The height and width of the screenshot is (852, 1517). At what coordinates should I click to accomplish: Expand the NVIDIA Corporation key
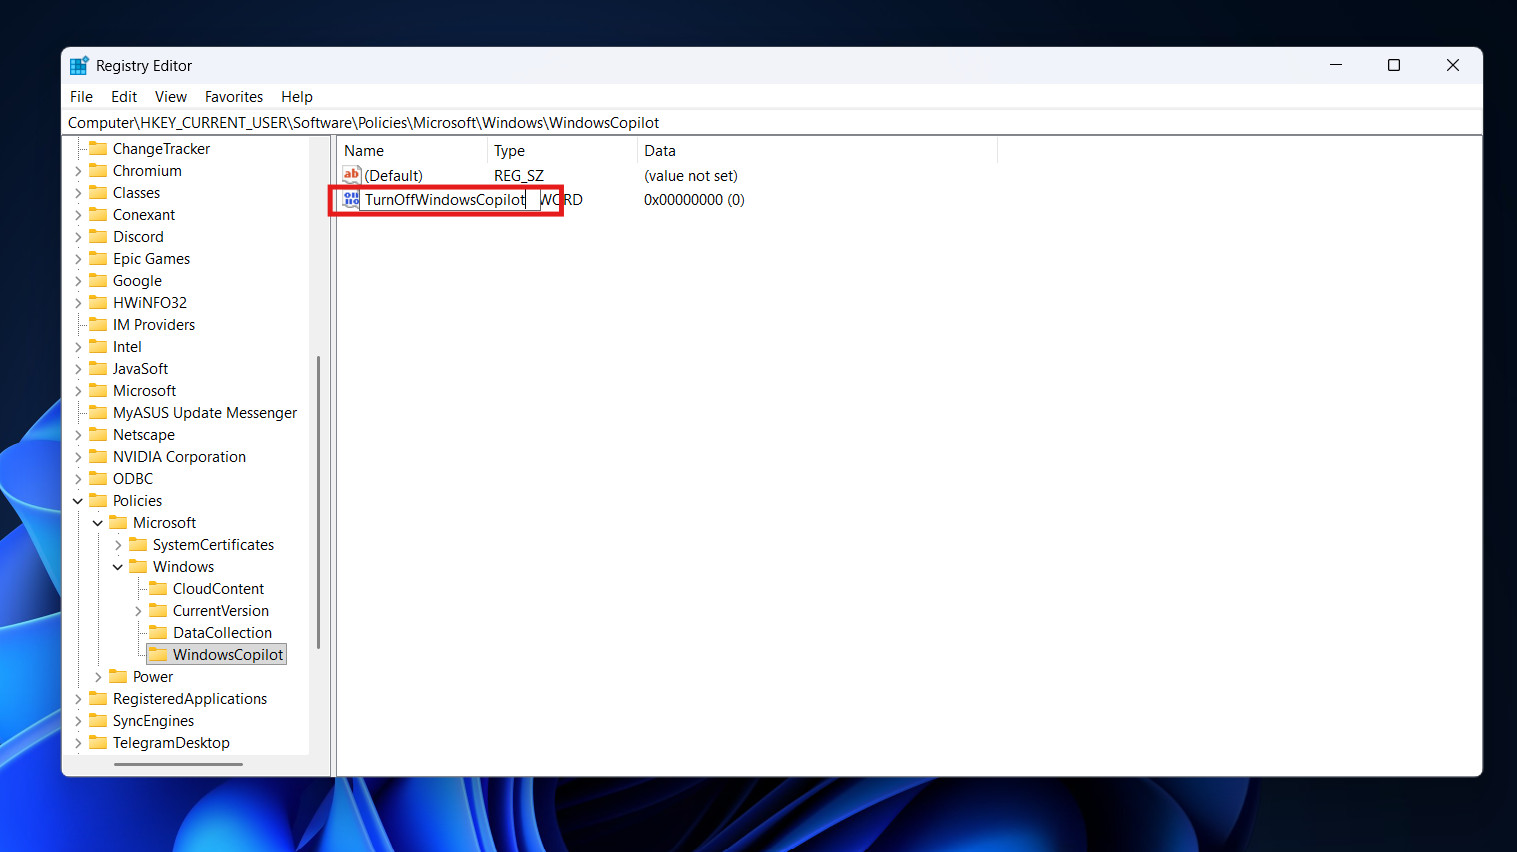click(79, 456)
